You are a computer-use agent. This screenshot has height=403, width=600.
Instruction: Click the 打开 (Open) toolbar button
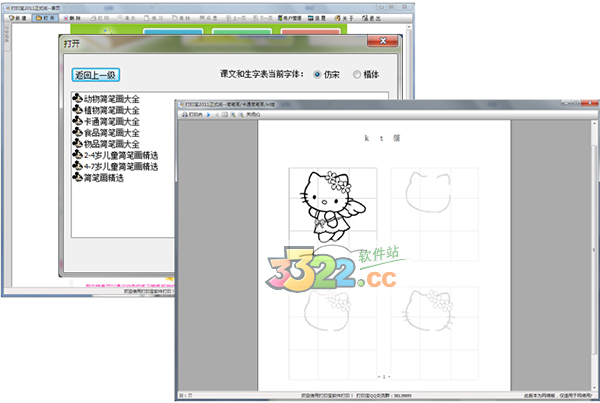[45, 18]
